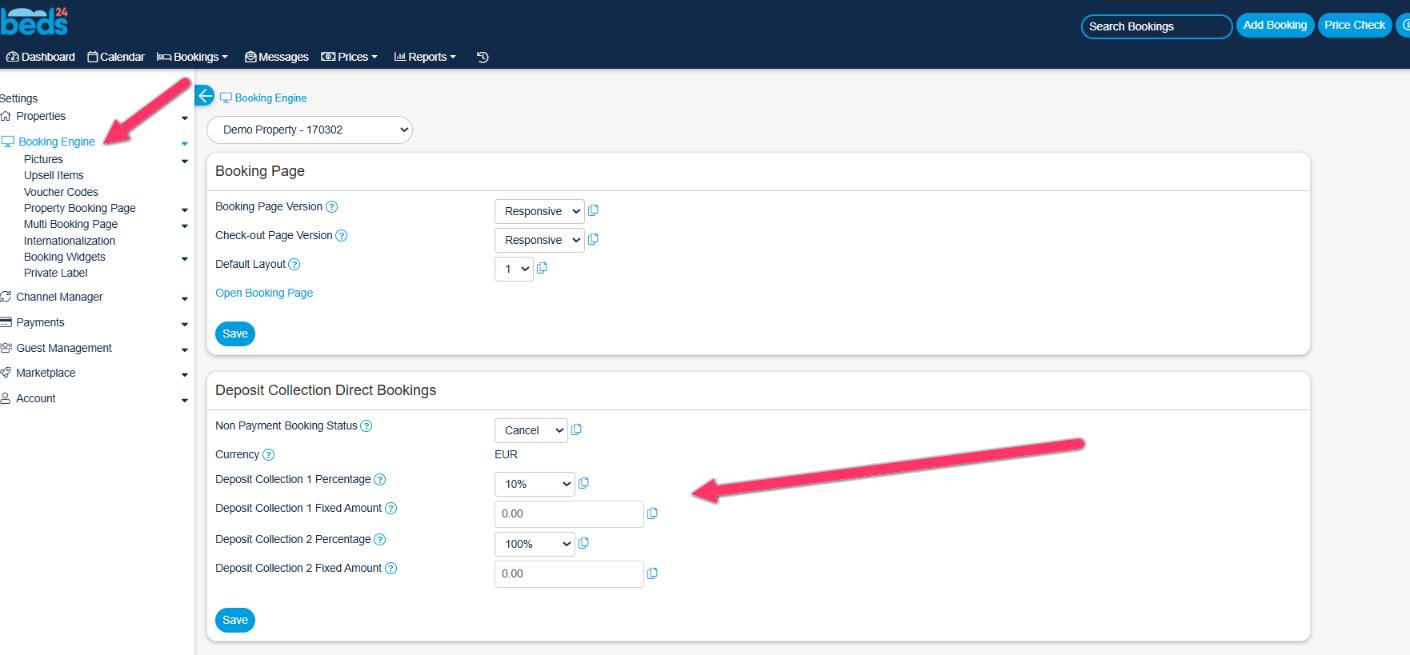This screenshot has height=655, width=1410.
Task: Click copy icon beside Deposit 1 Fixed Amount field
Action: click(x=652, y=514)
